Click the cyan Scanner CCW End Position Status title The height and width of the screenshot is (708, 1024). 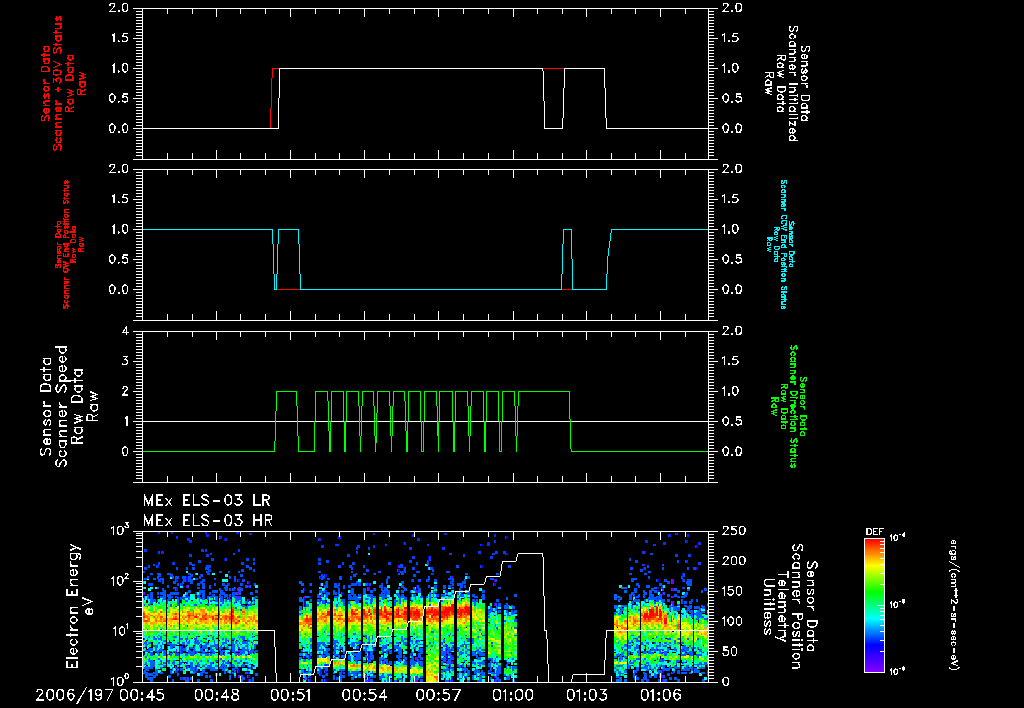[x=780, y=244]
